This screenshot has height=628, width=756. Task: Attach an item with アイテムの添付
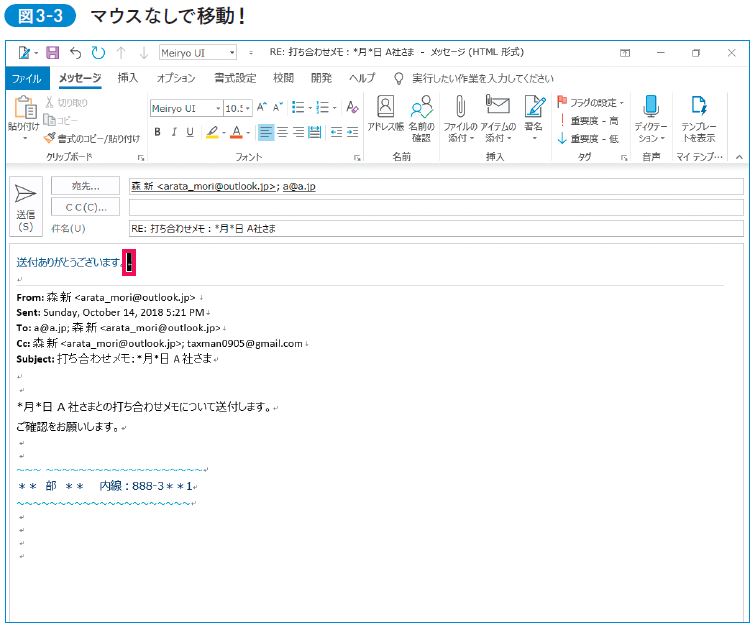(x=498, y=119)
